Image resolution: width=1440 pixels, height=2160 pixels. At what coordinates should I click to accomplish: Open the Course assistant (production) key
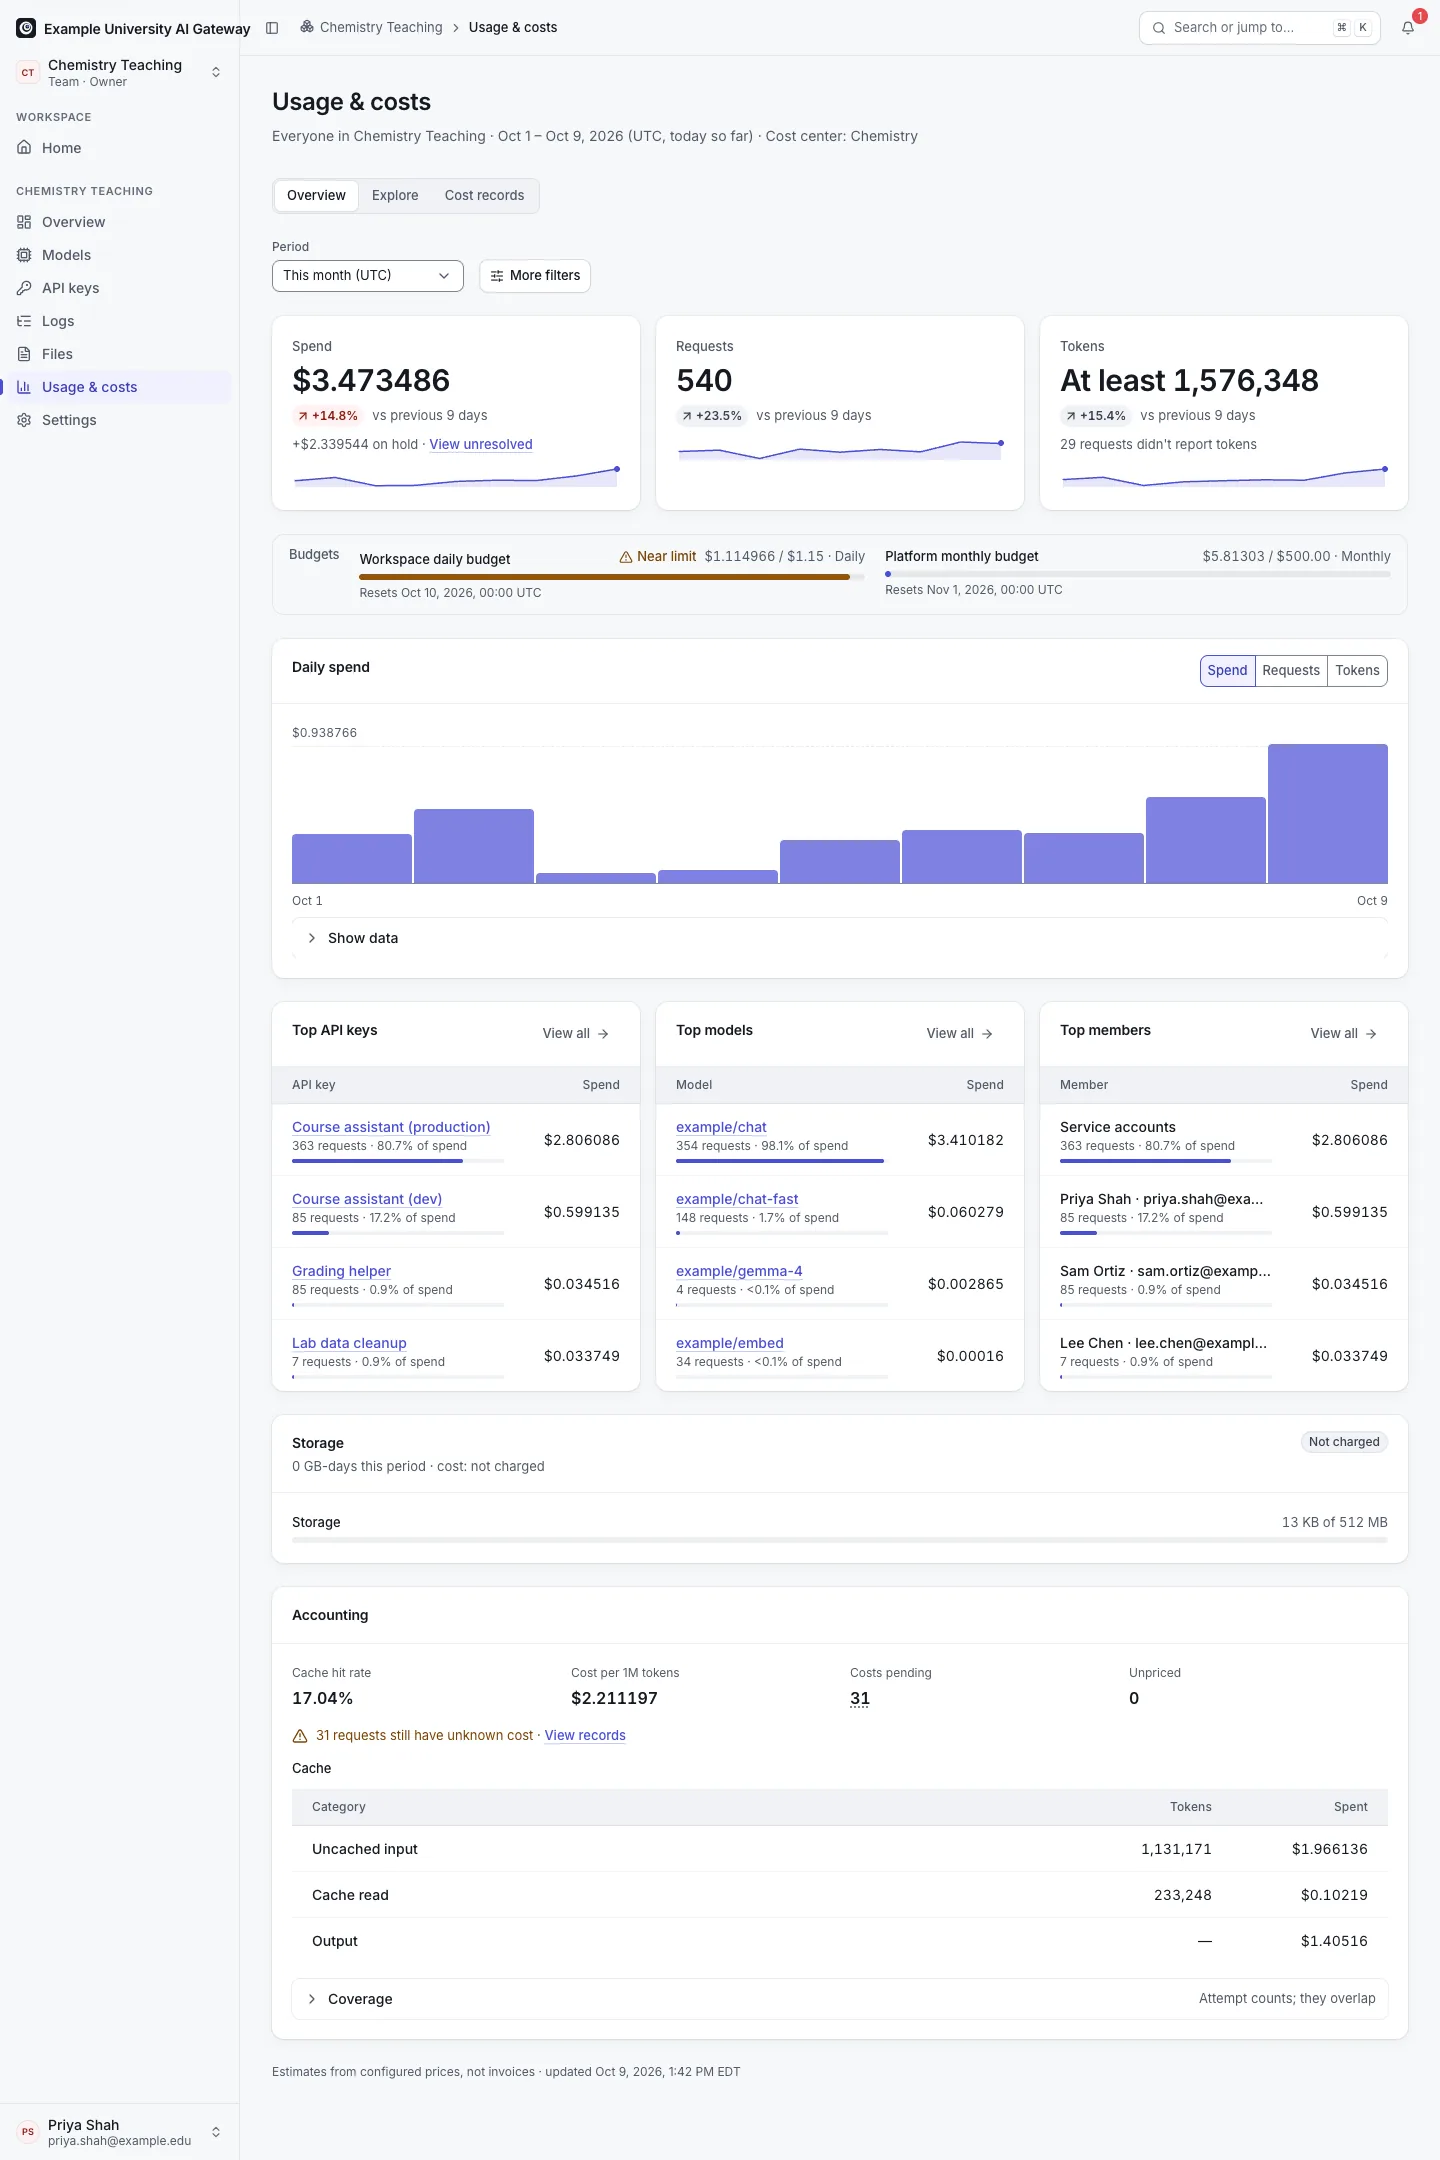pyautogui.click(x=391, y=1127)
